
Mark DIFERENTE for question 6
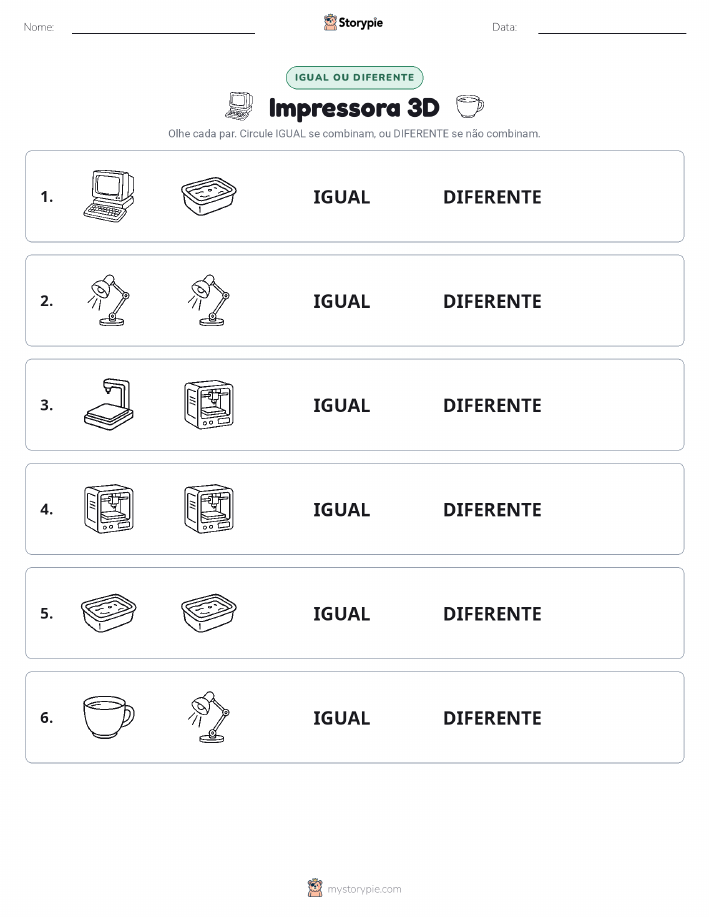492,718
